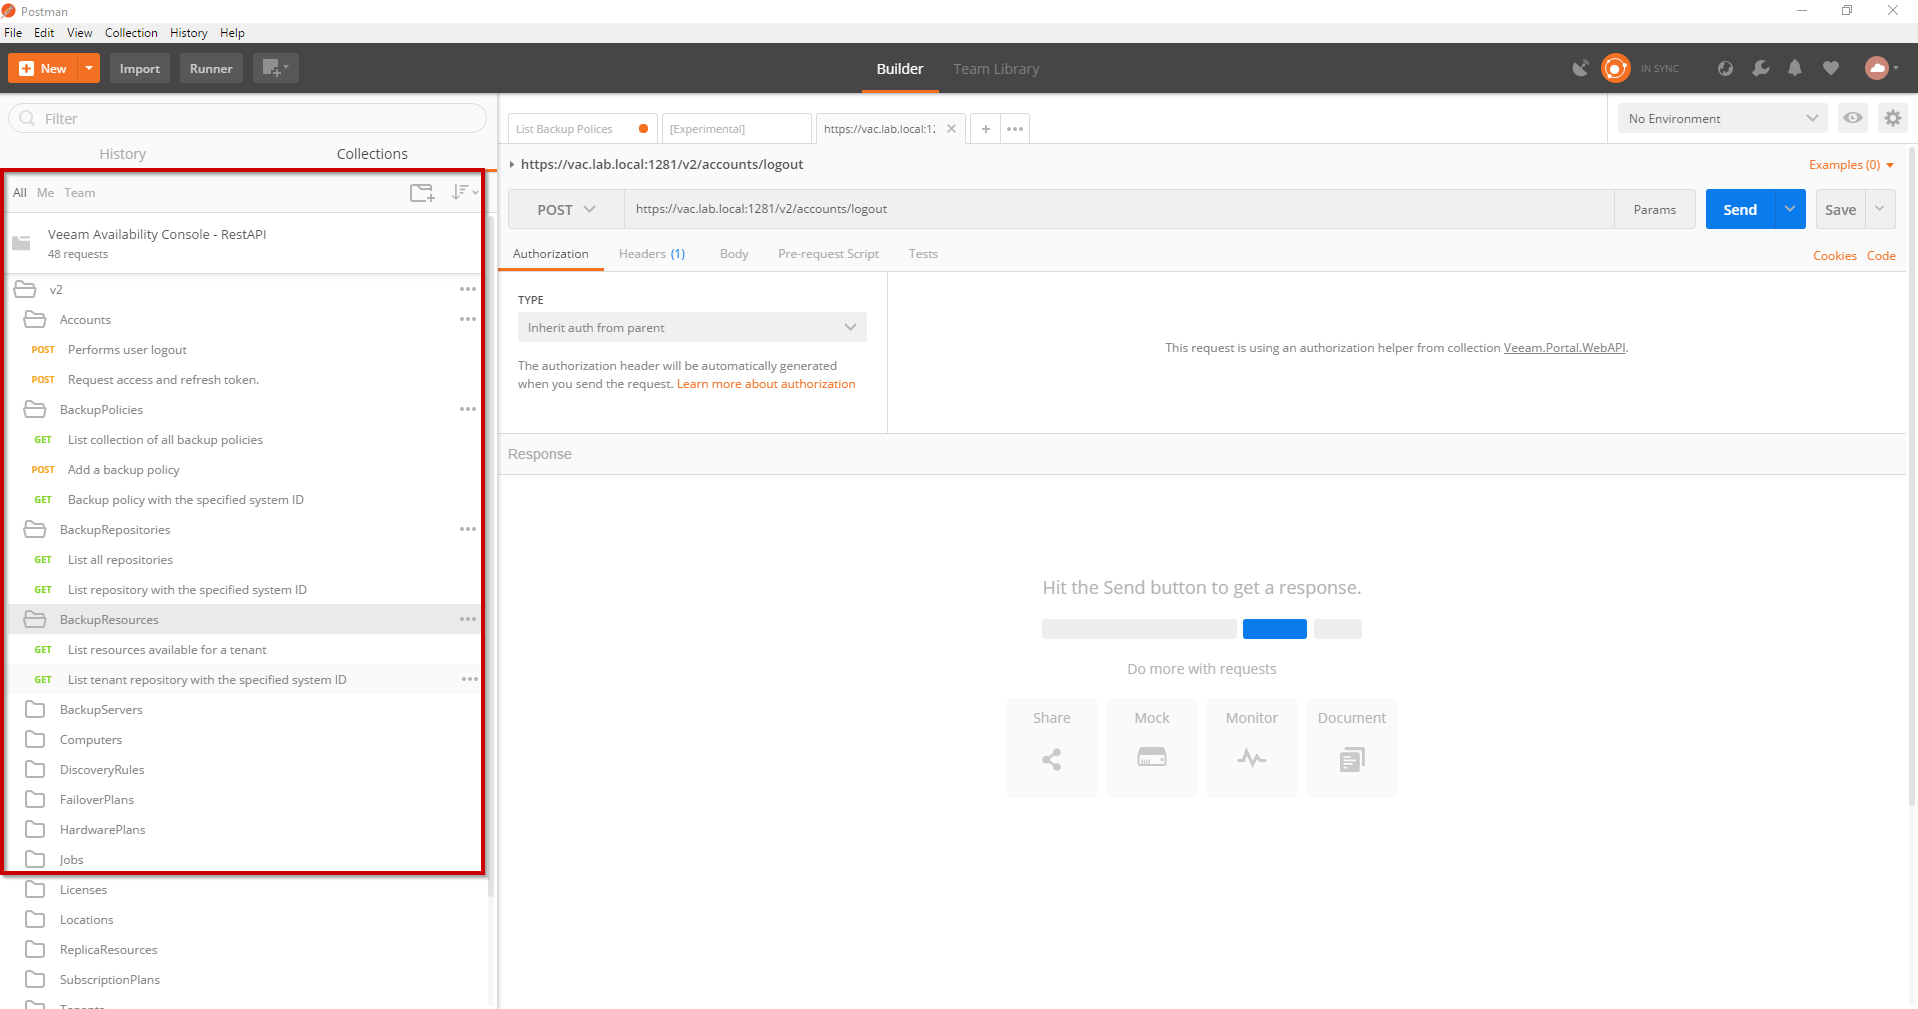Open List collection of all backup policies
The width and height of the screenshot is (1918, 1009).
coord(165,439)
